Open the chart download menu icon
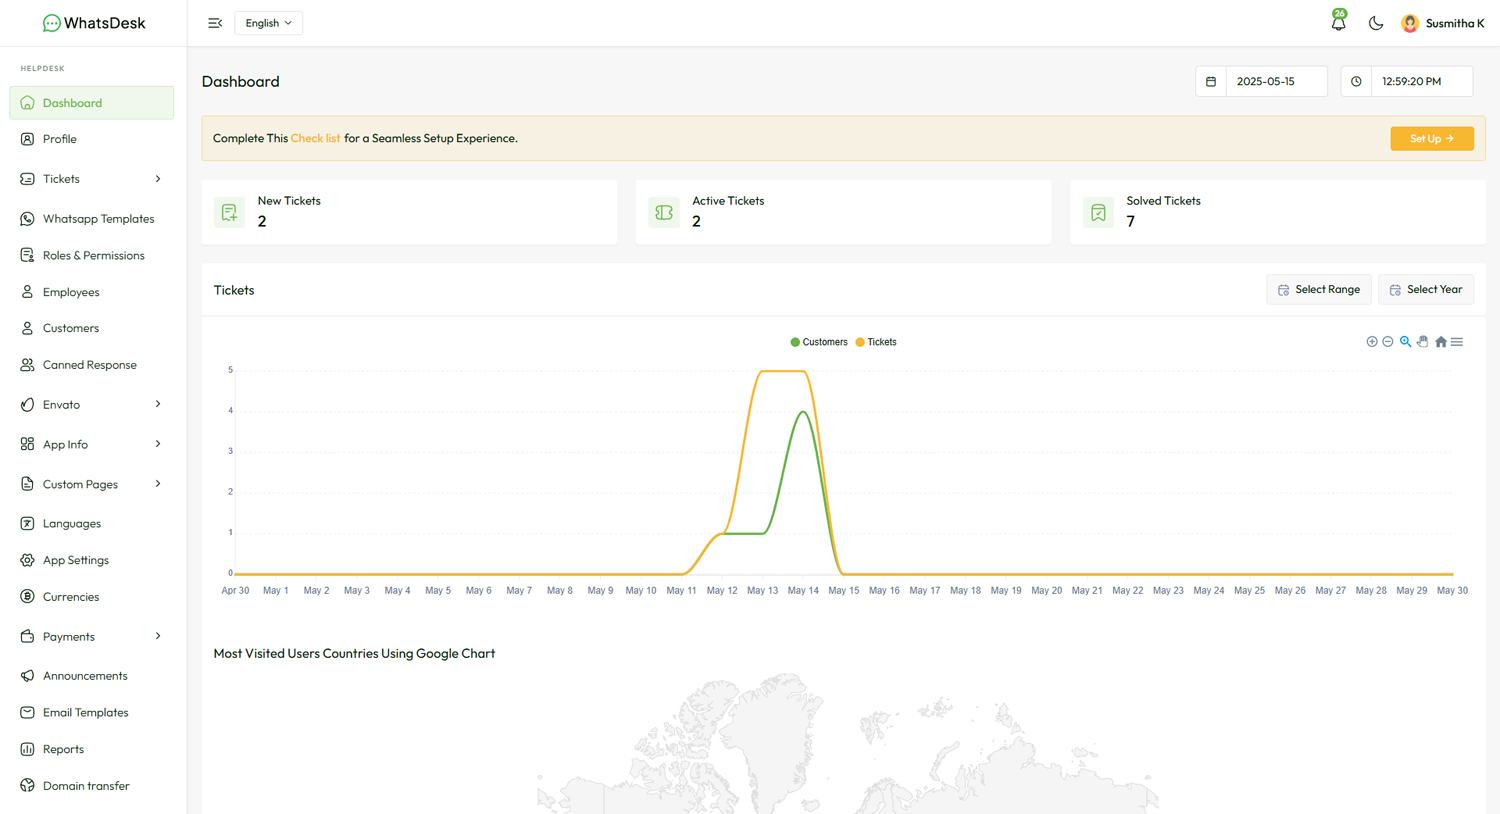The width and height of the screenshot is (1500, 814). (x=1457, y=342)
